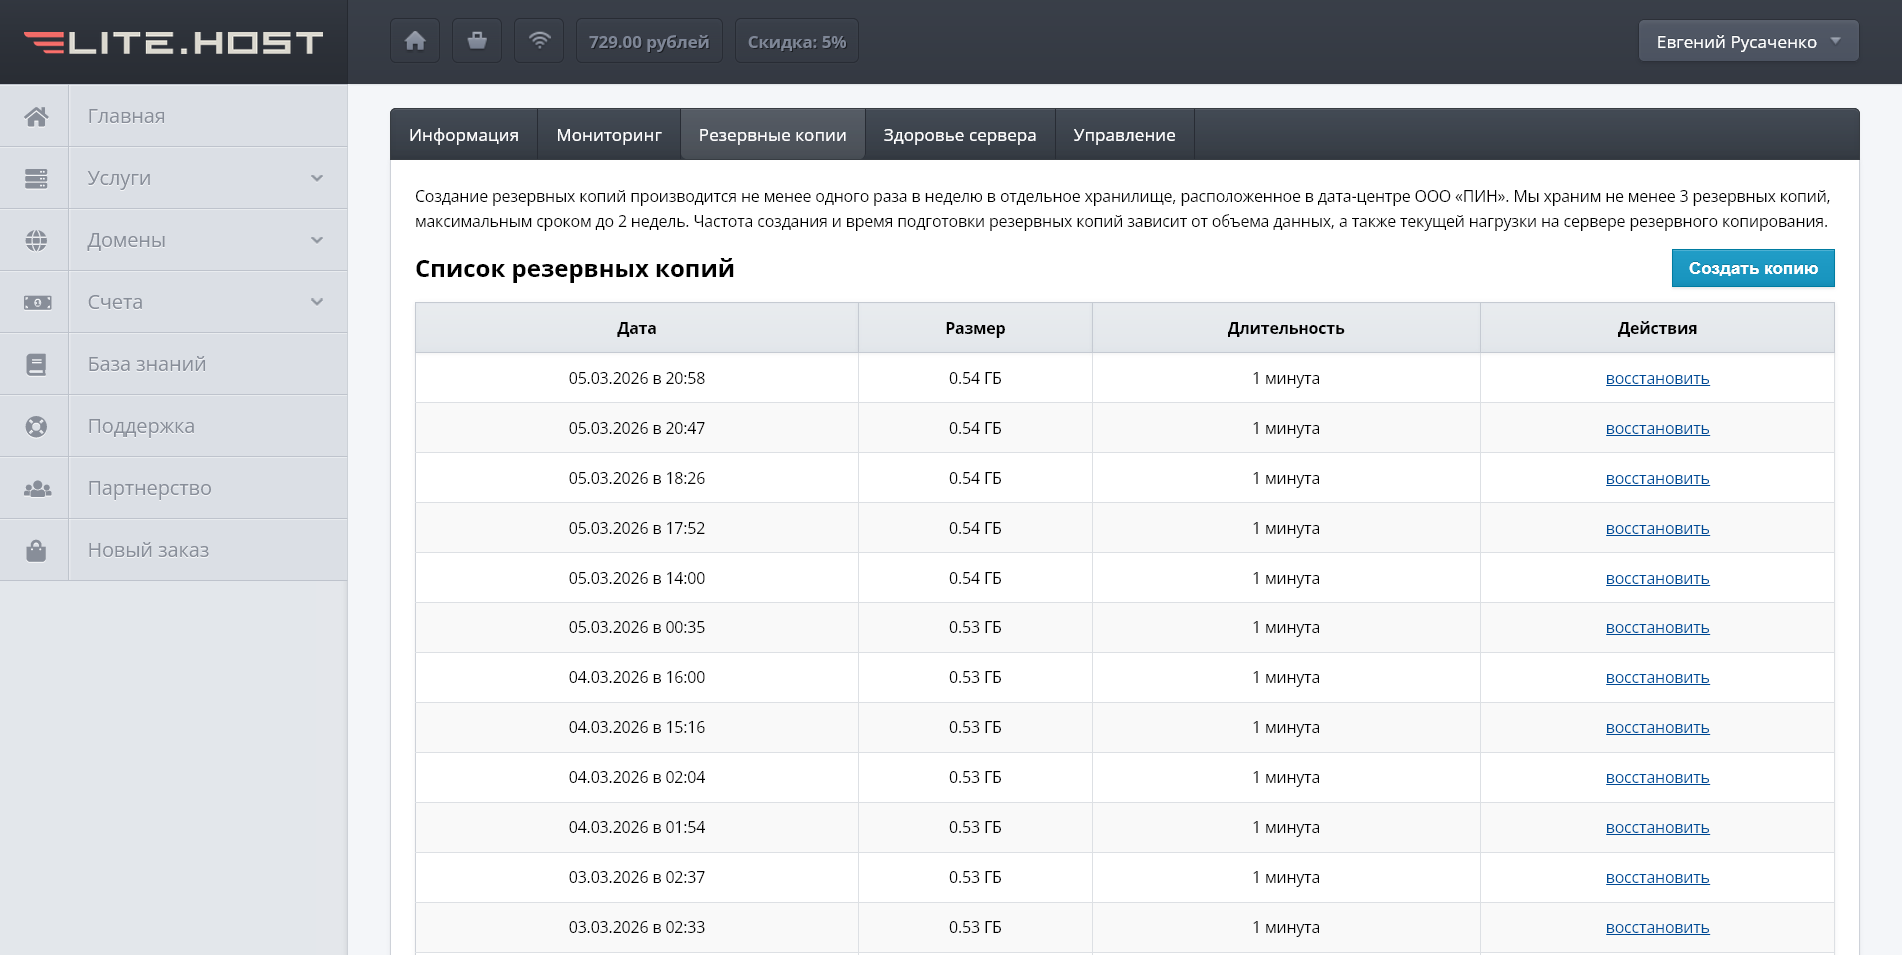Viewport: 1903px width, 955px height.
Task: Restore the backup from 05.03.2026 в 20:58
Action: 1657,378
